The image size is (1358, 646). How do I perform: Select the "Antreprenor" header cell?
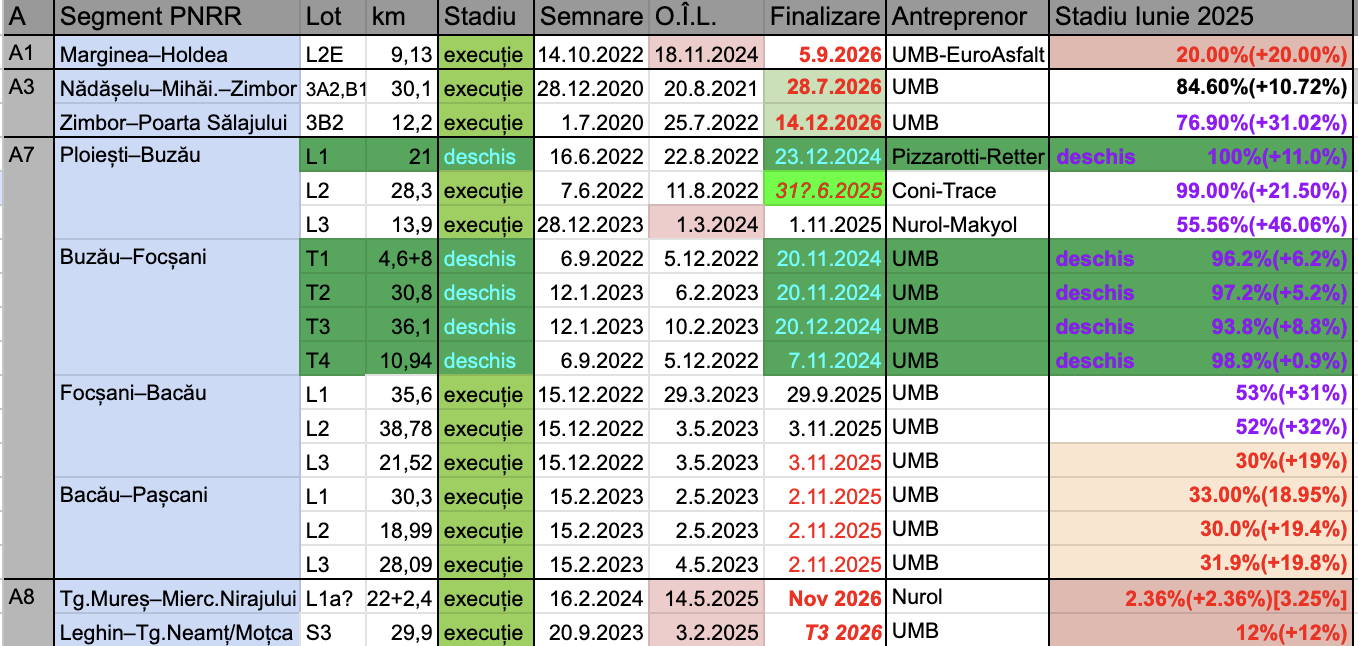point(967,18)
